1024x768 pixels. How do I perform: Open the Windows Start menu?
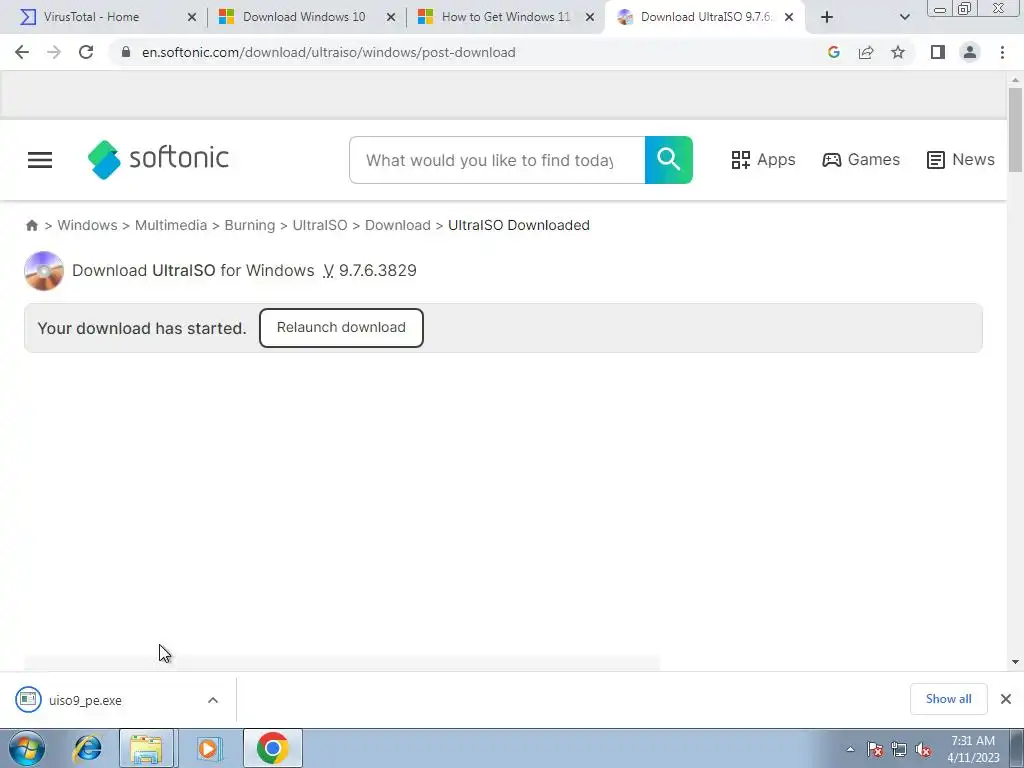point(27,748)
